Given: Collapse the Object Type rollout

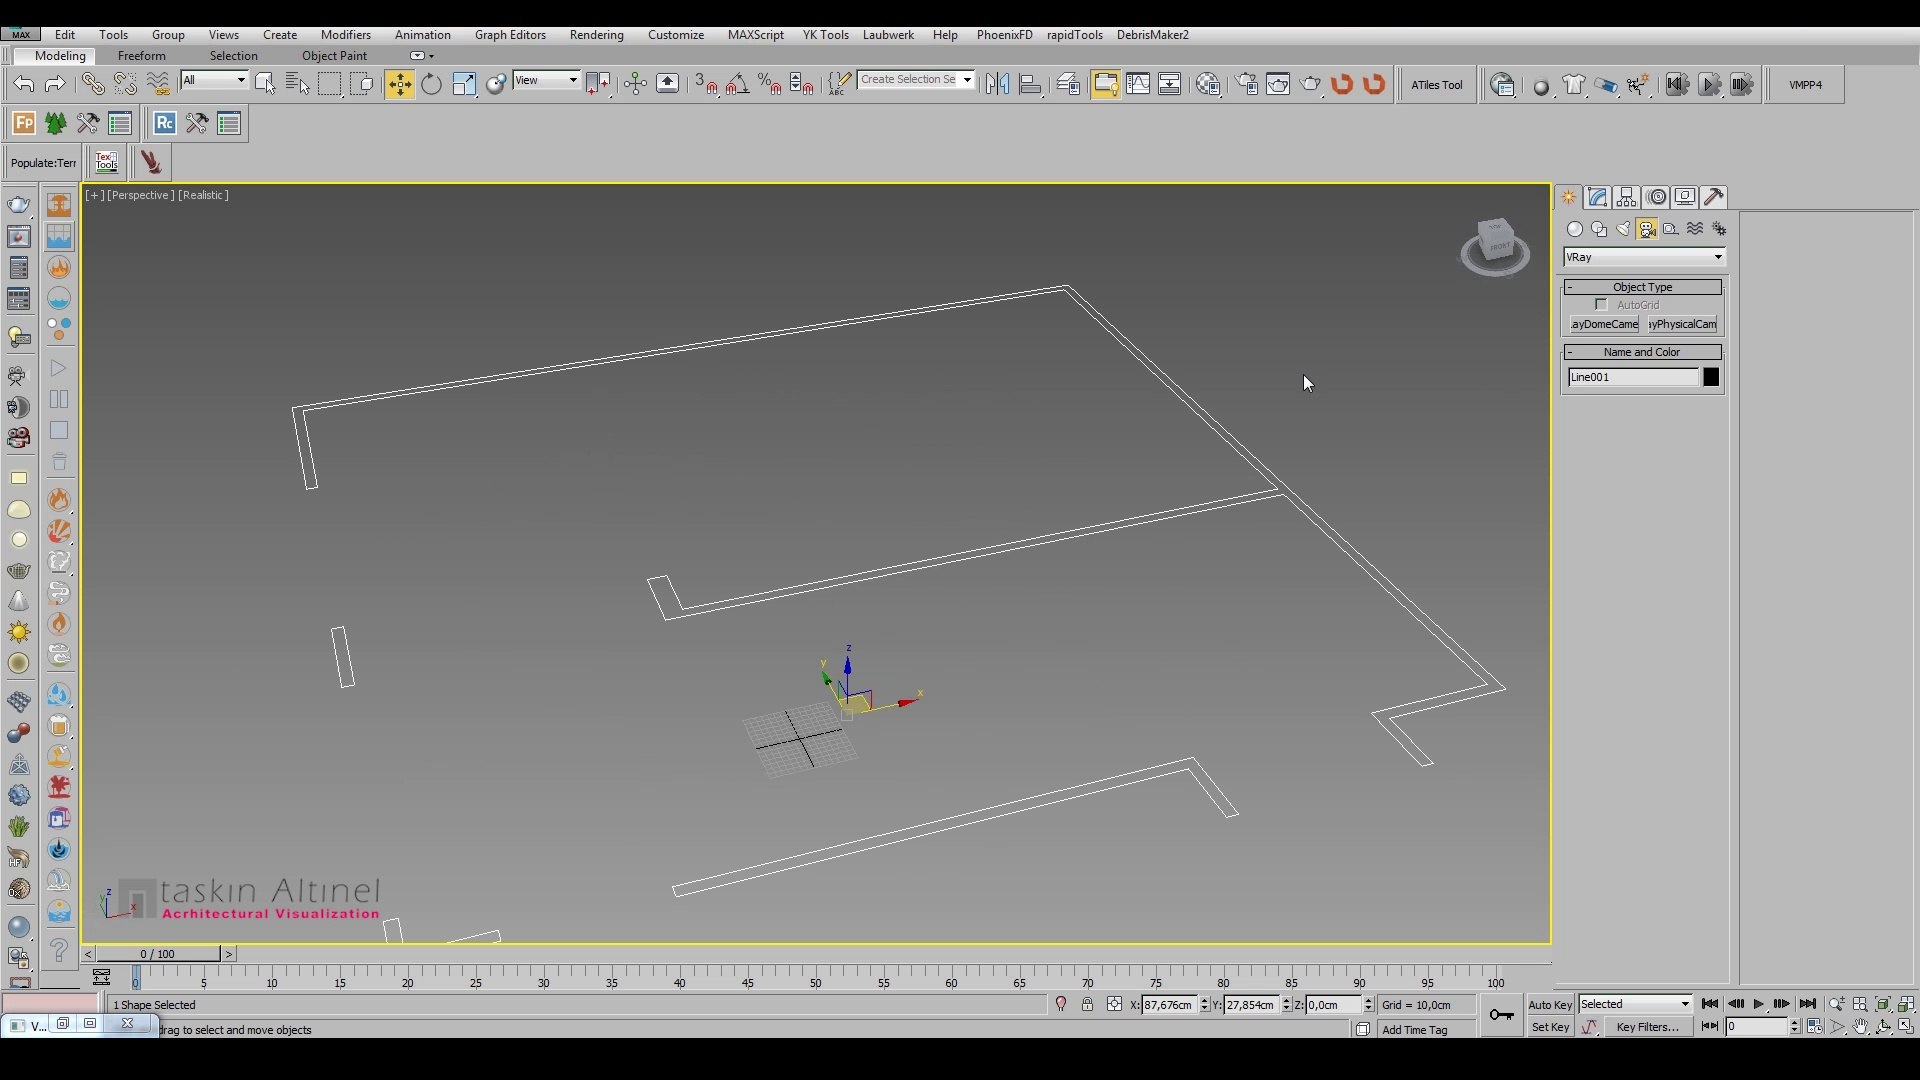Looking at the screenshot, I should [x=1643, y=288].
